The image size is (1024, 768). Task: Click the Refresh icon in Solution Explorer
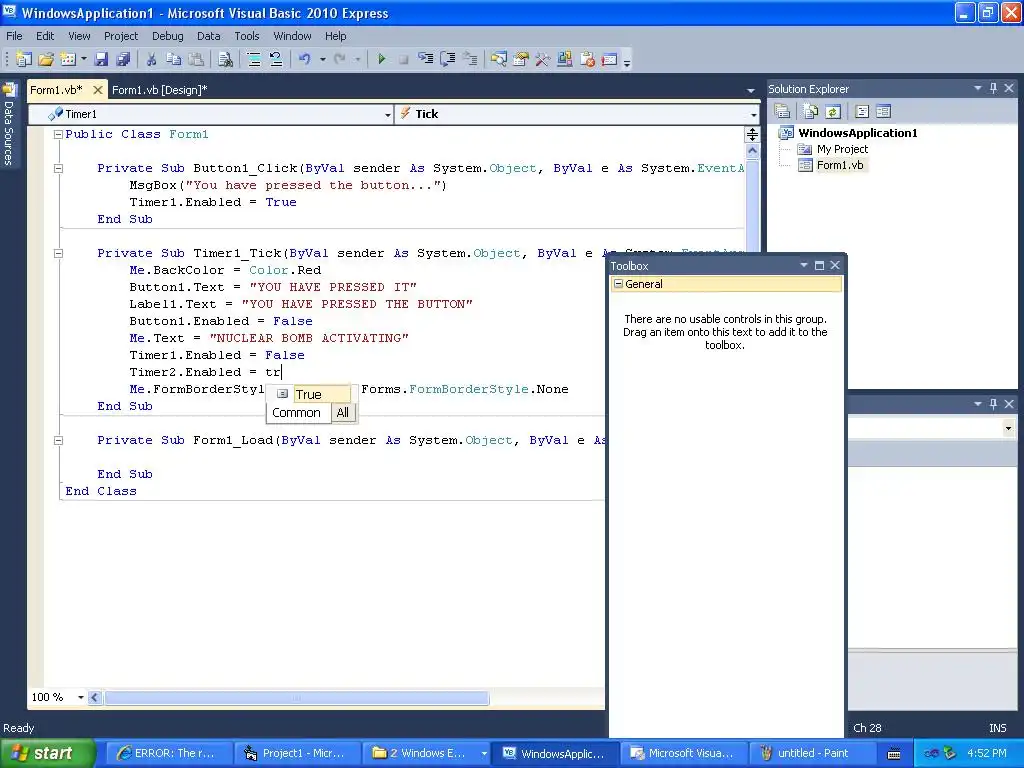tap(833, 111)
